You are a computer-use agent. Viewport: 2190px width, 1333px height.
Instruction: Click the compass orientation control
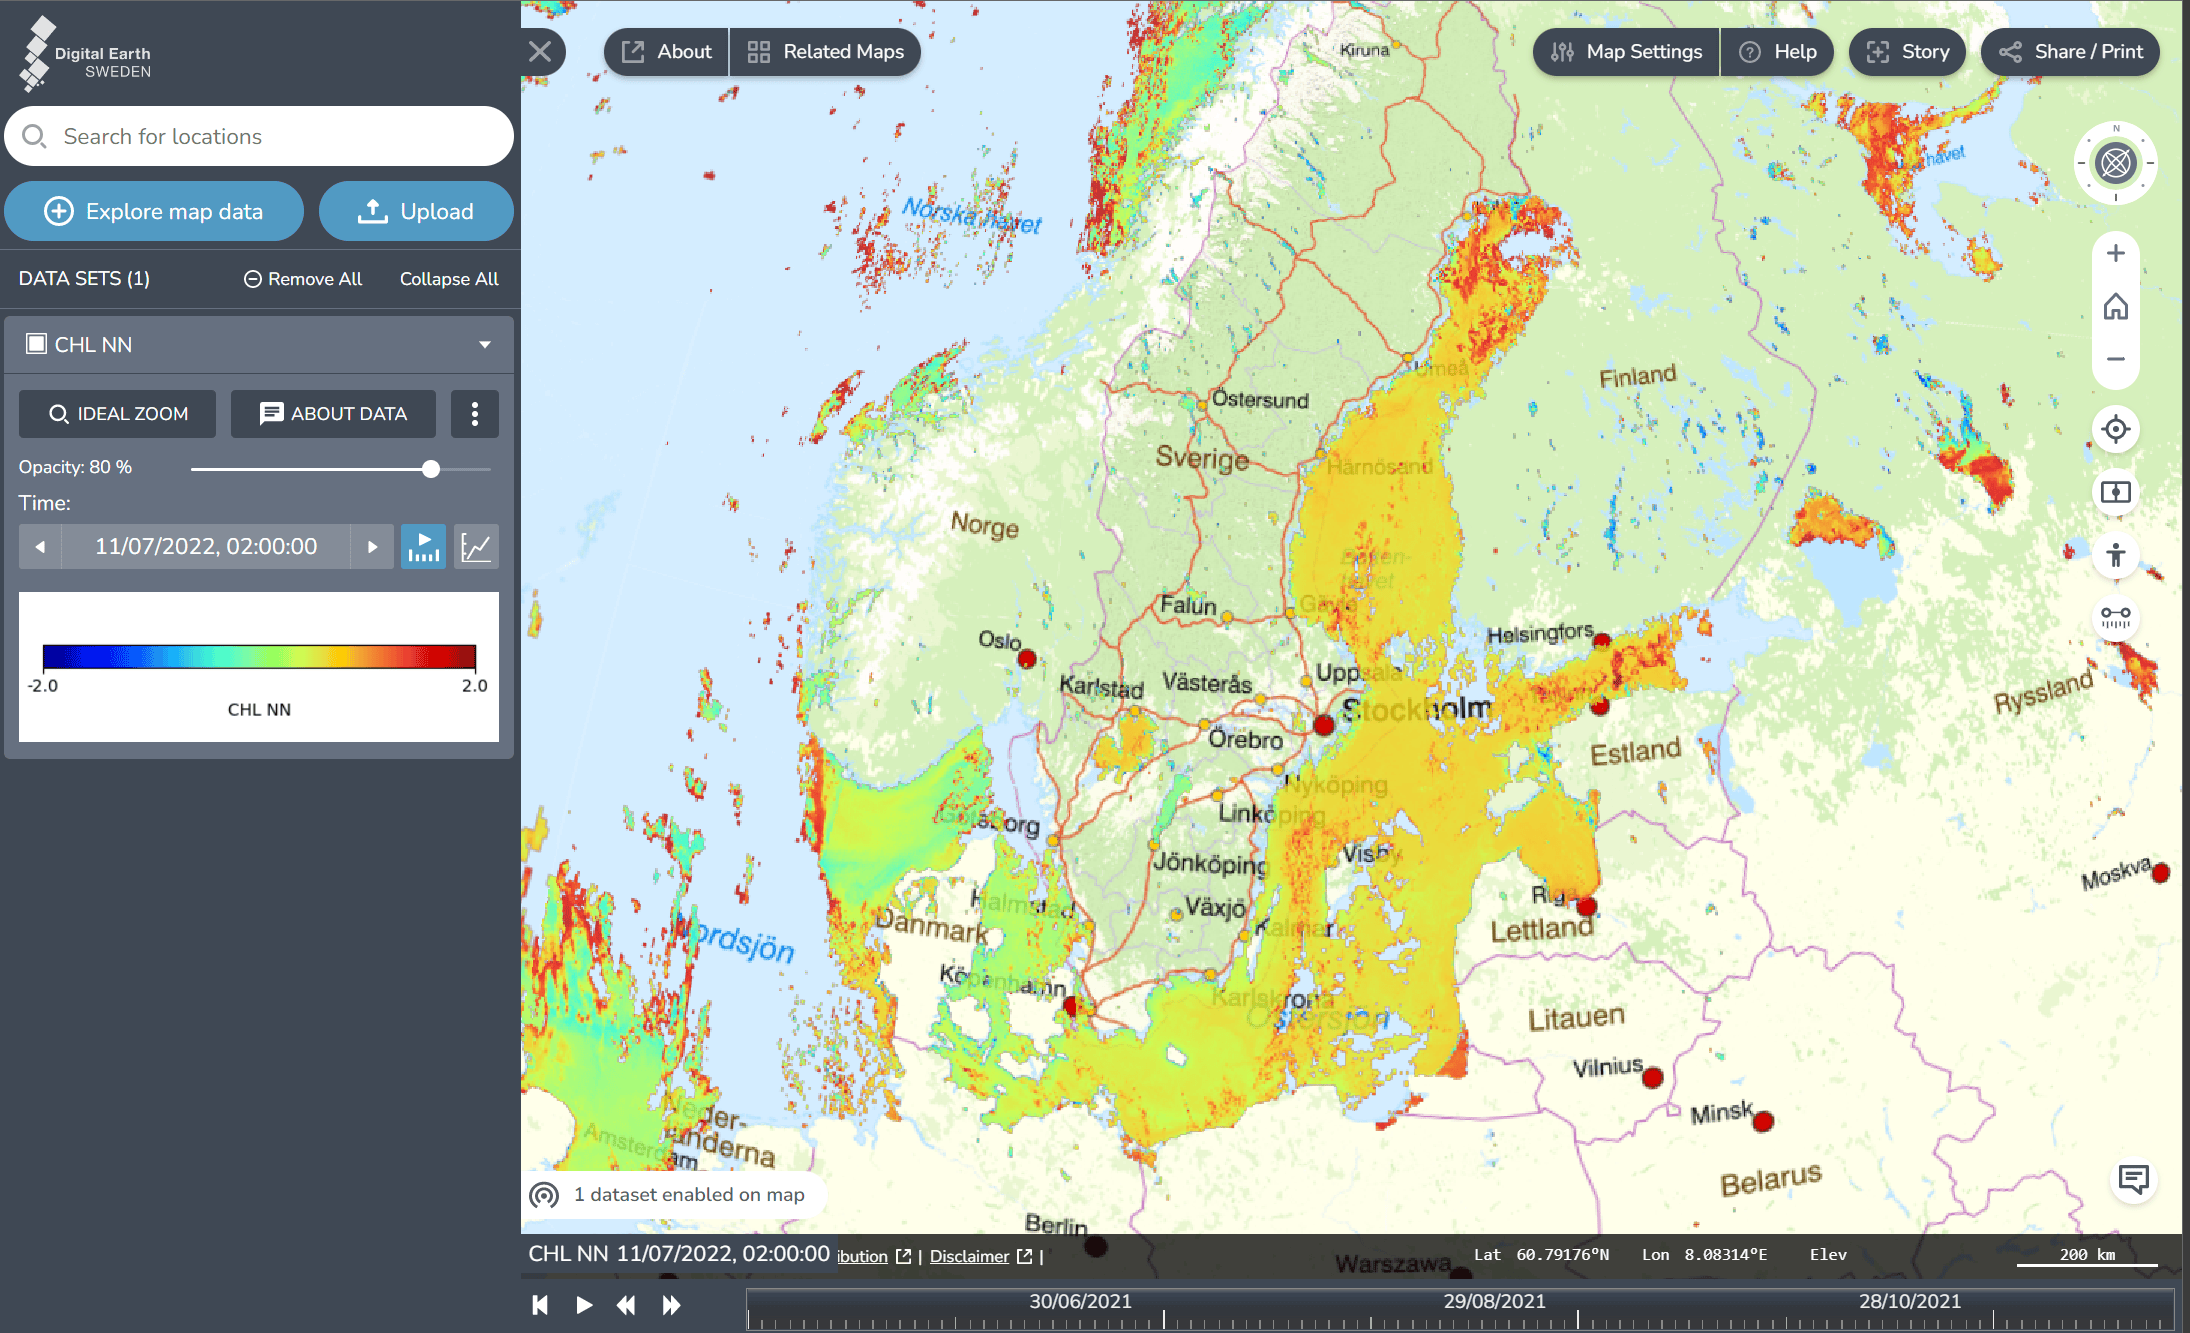[2115, 163]
